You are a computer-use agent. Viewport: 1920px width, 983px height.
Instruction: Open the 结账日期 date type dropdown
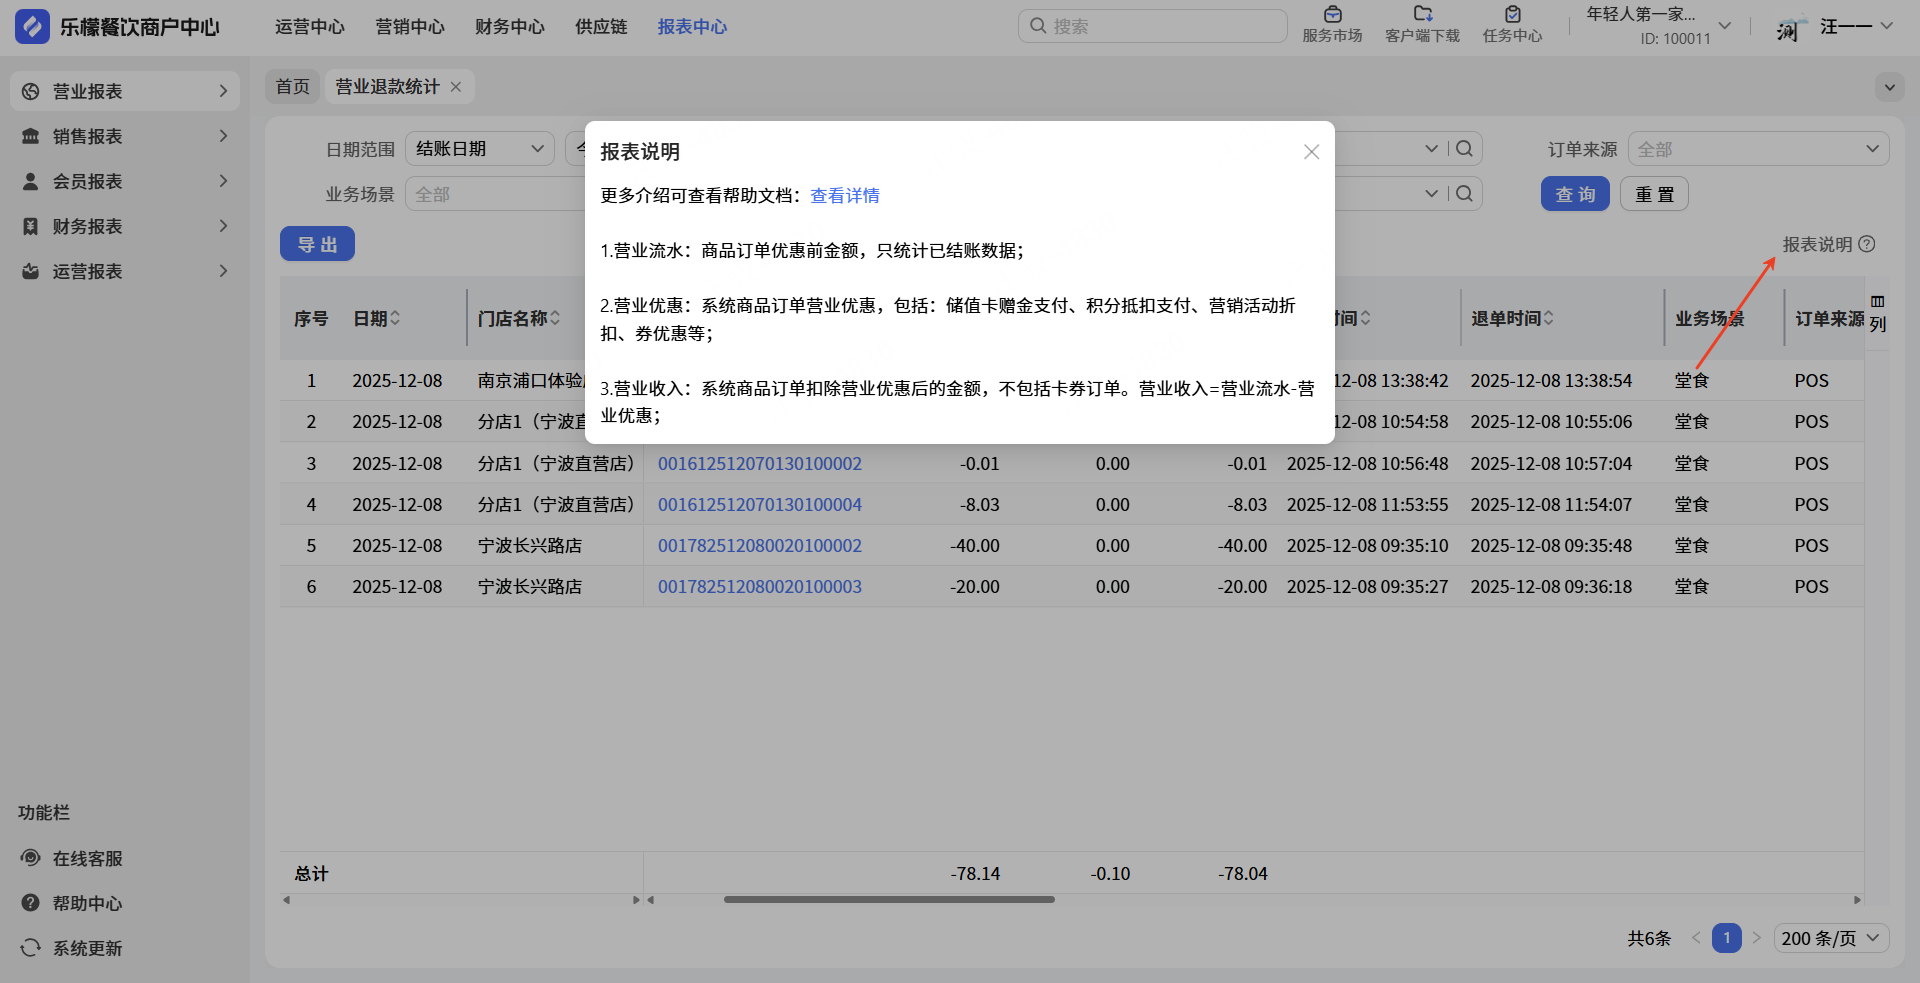(x=480, y=149)
